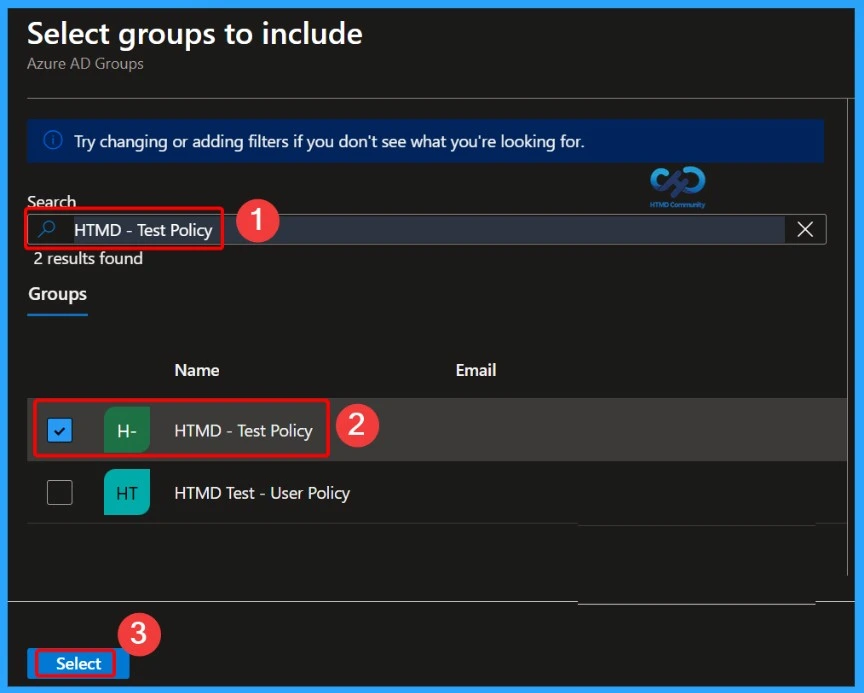The width and height of the screenshot is (864, 693).
Task: Check the HTMD Test - User Policy checkbox
Action: tap(60, 492)
